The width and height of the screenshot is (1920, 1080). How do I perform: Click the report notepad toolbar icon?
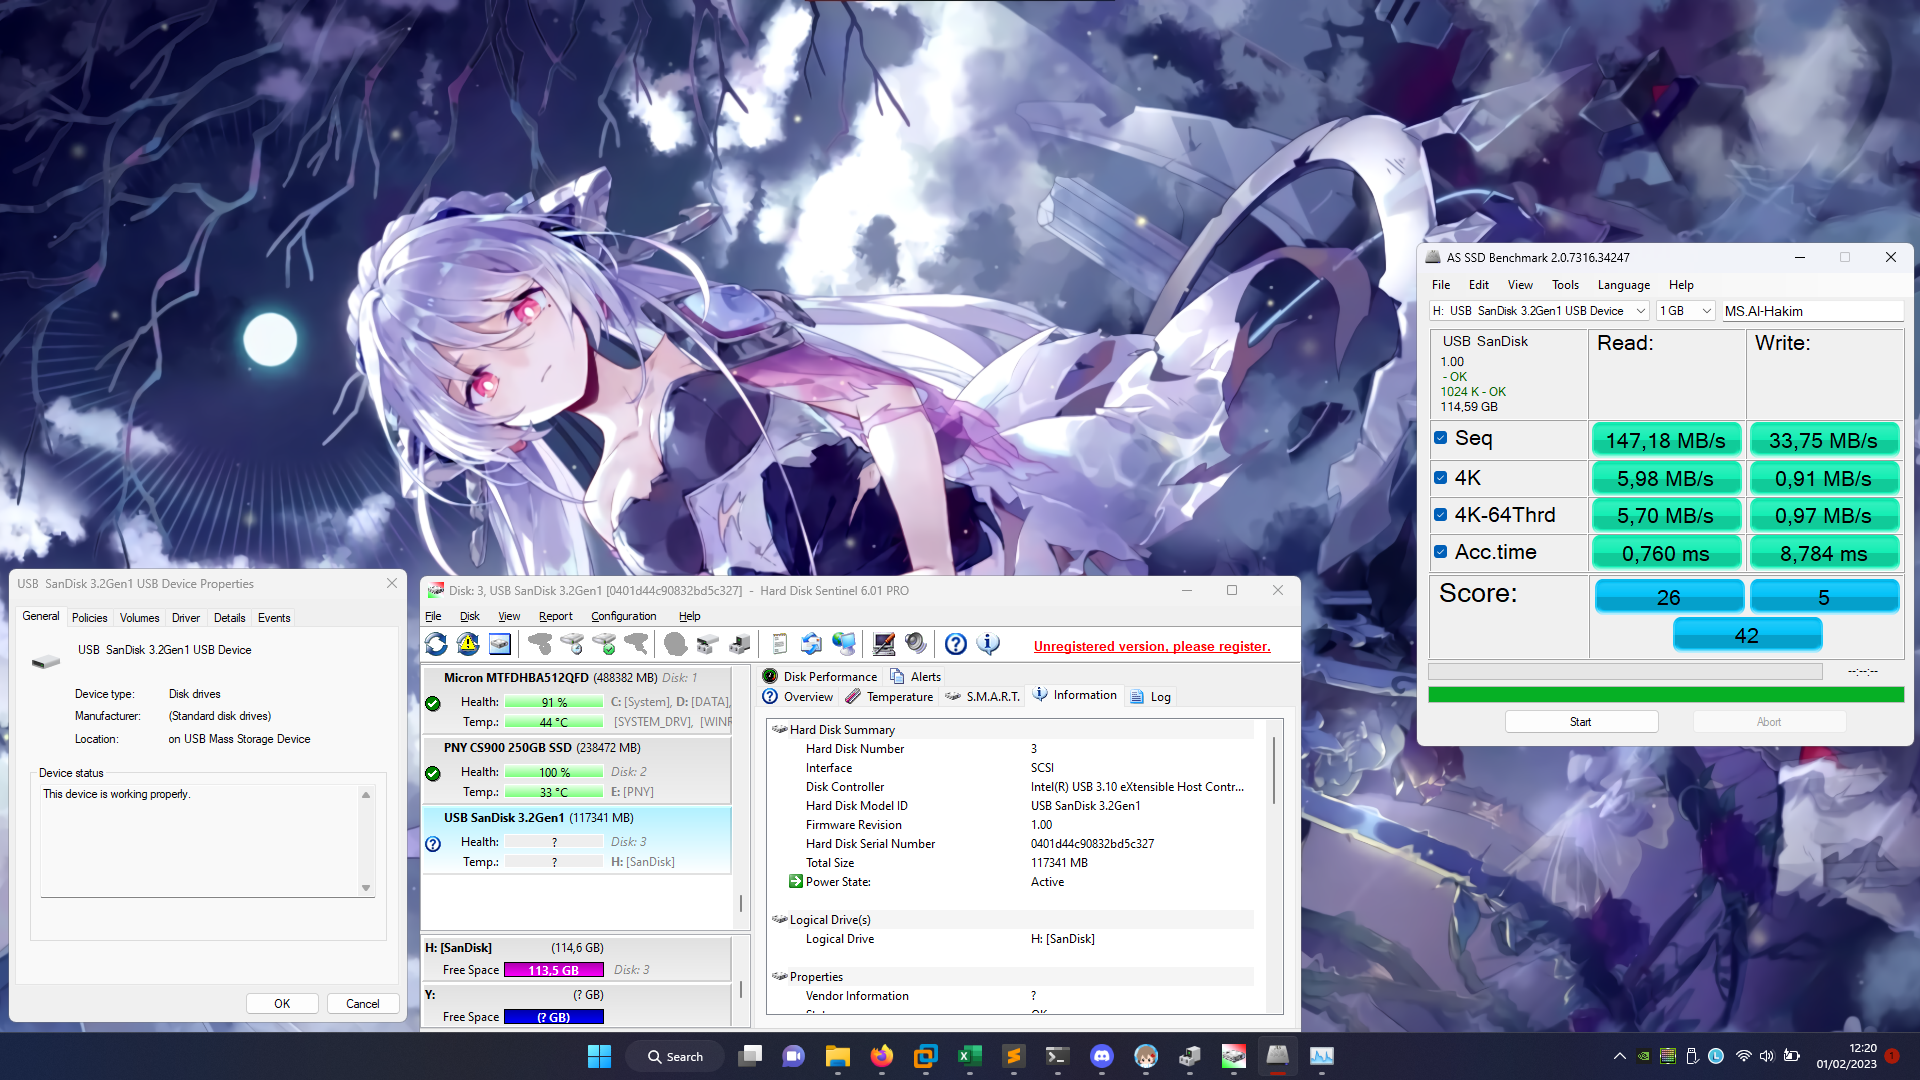pyautogui.click(x=780, y=645)
